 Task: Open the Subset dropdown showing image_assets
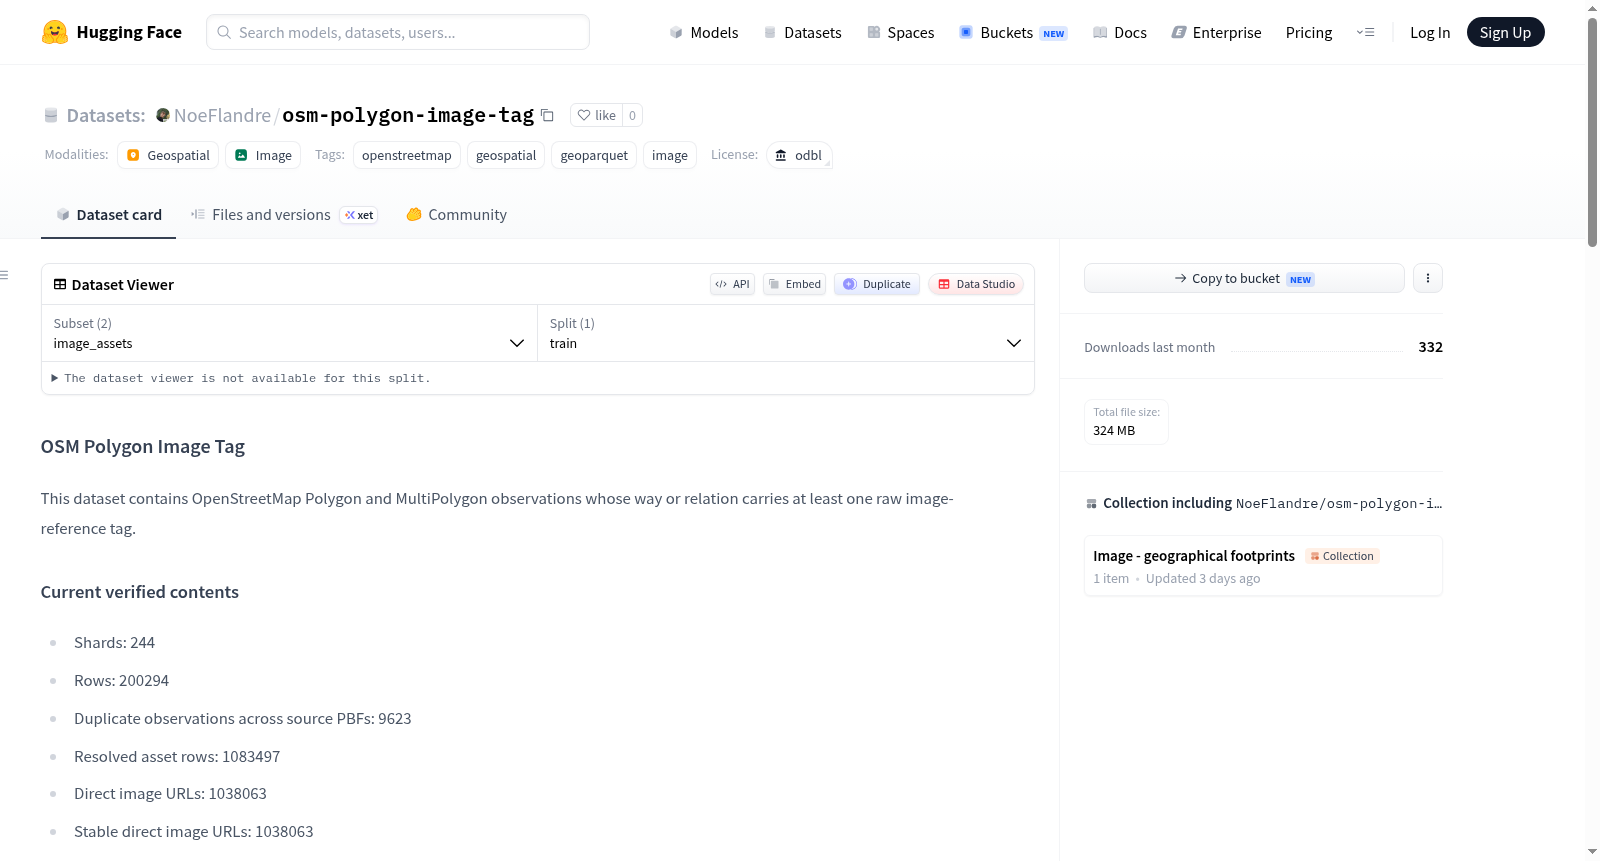(x=289, y=333)
